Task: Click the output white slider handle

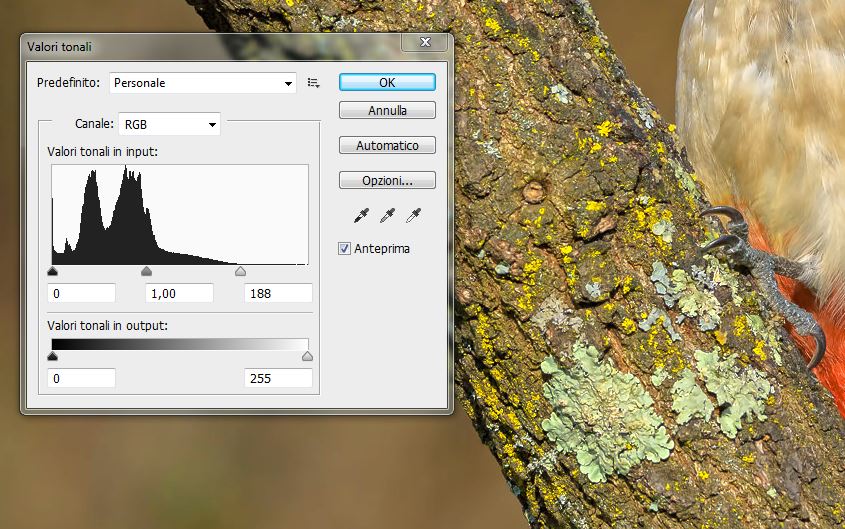Action: pos(307,356)
